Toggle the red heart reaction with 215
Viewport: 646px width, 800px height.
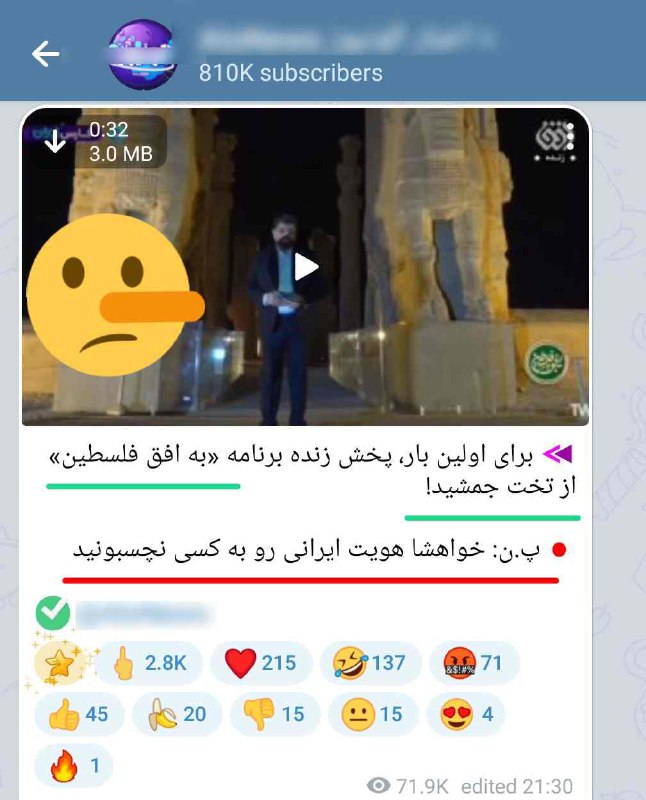[261, 663]
